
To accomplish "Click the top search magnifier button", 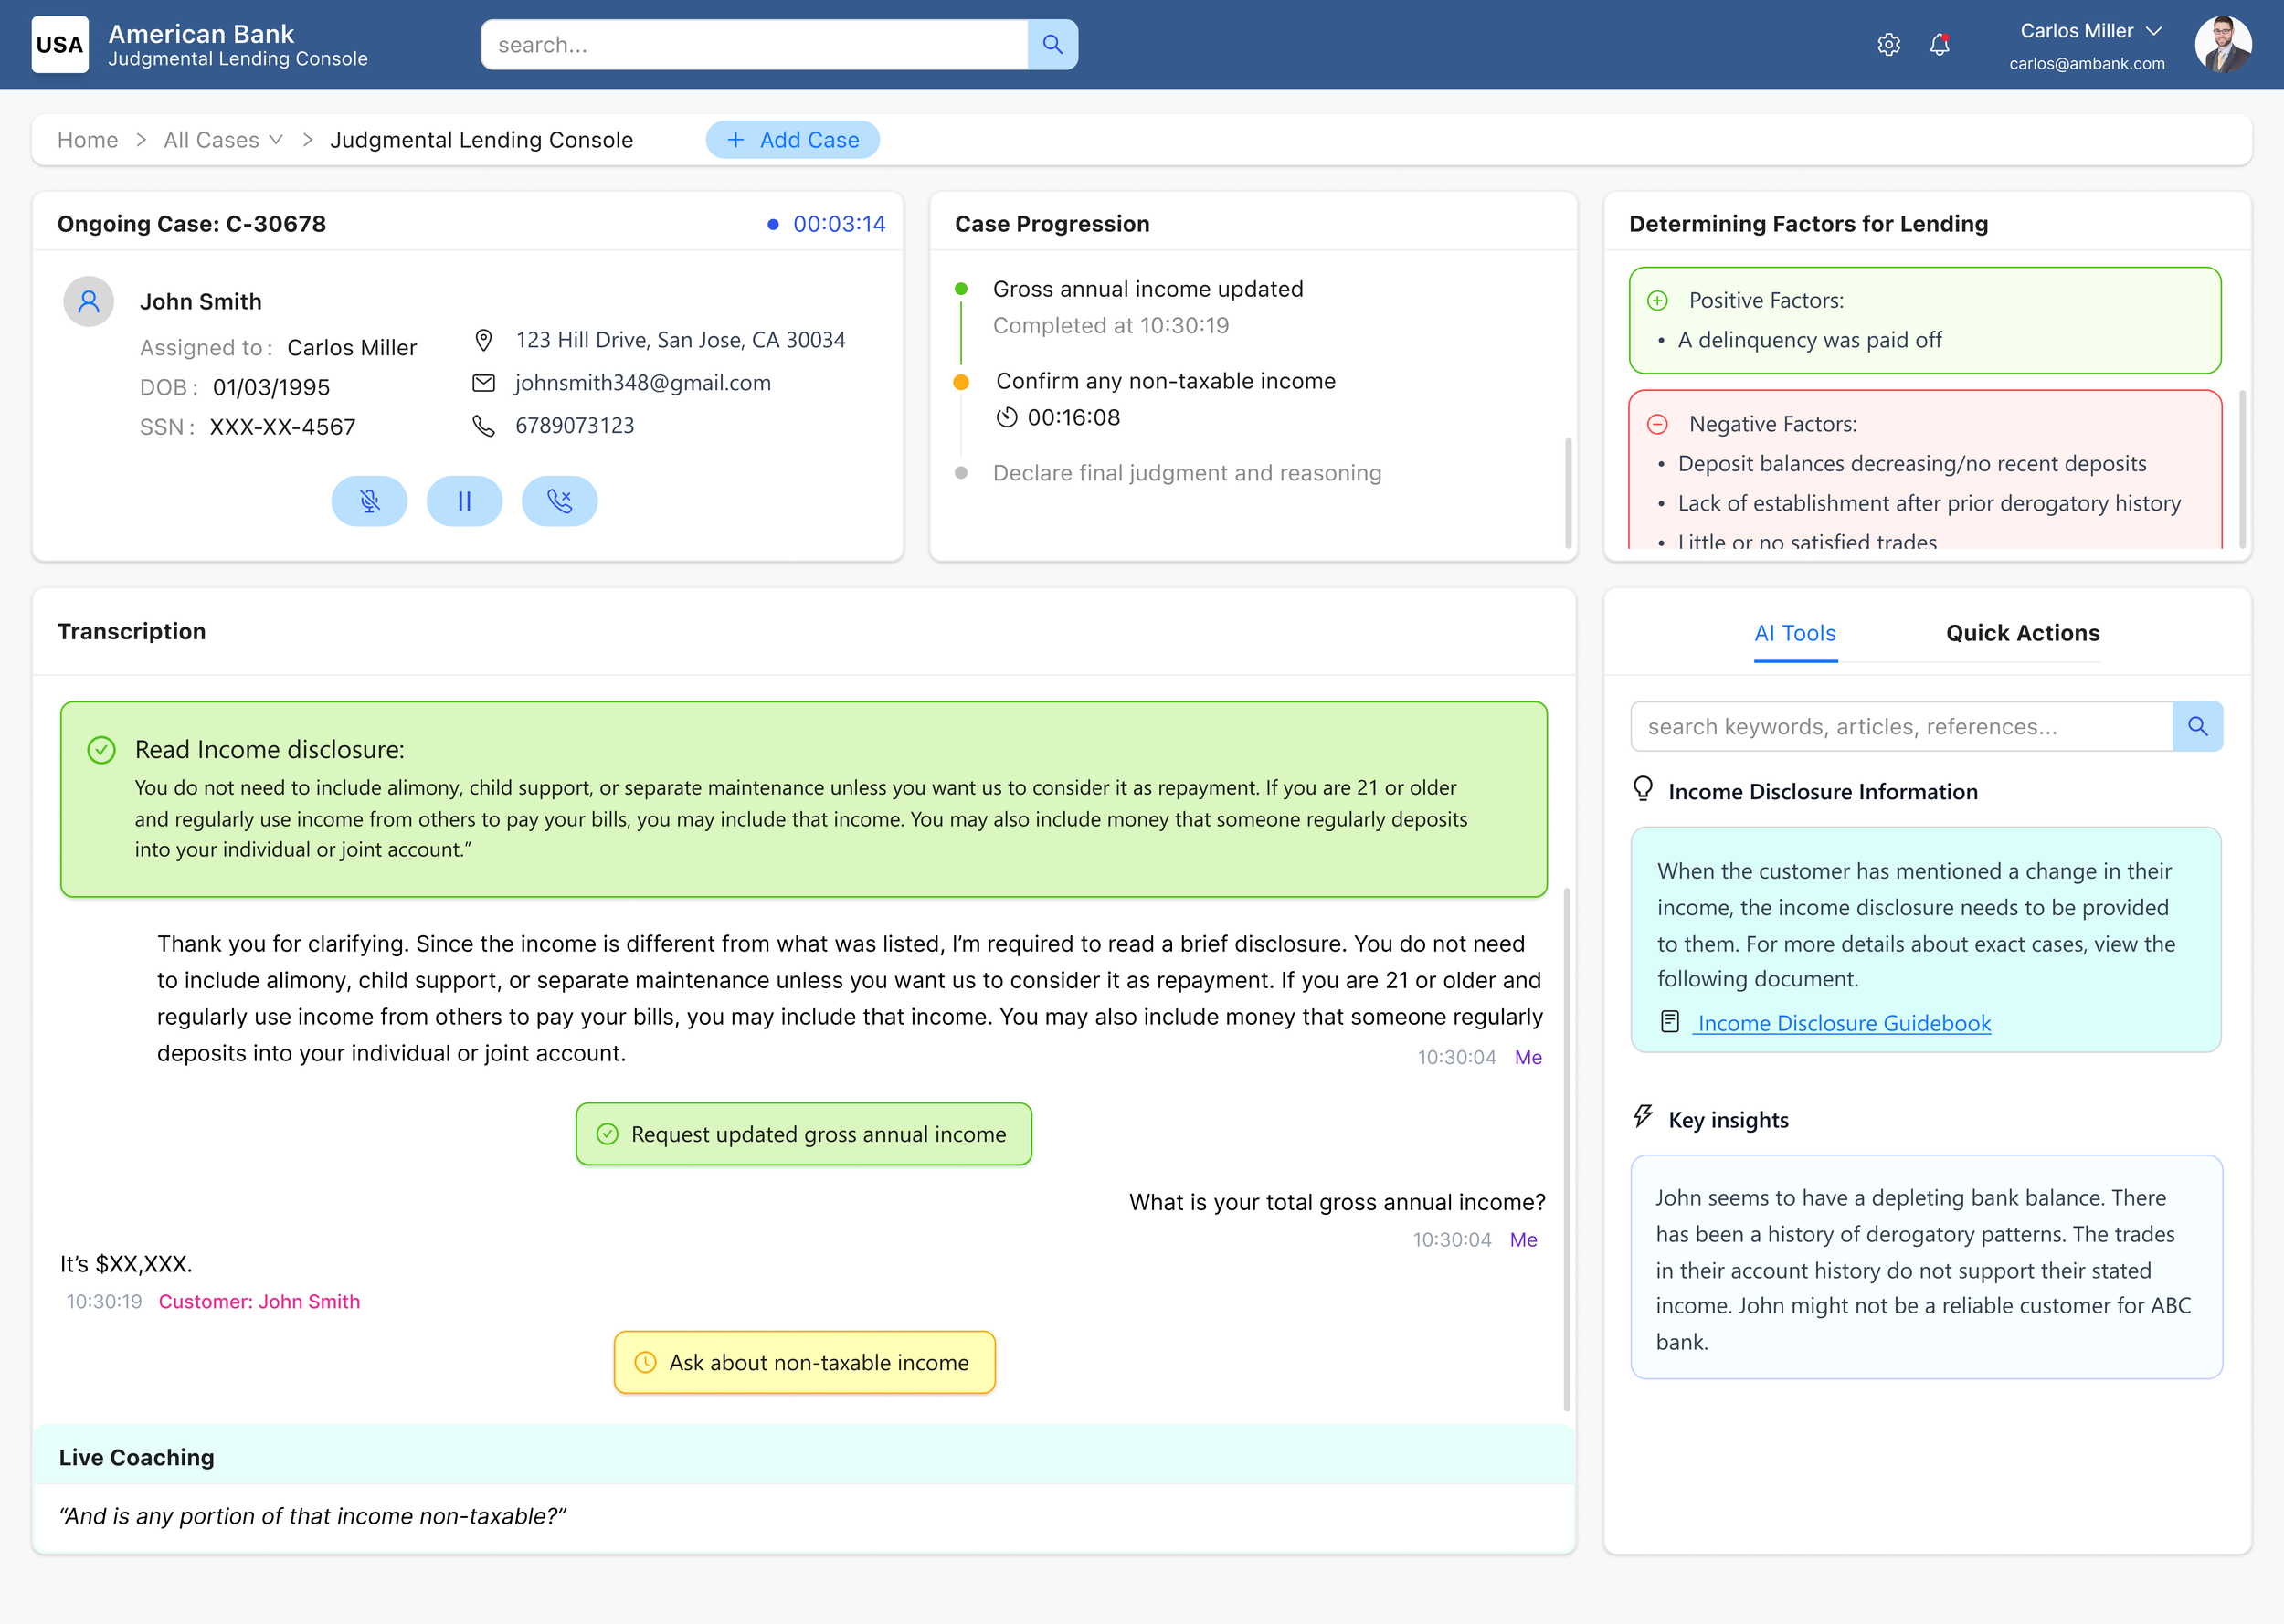I will click(x=1052, y=45).
